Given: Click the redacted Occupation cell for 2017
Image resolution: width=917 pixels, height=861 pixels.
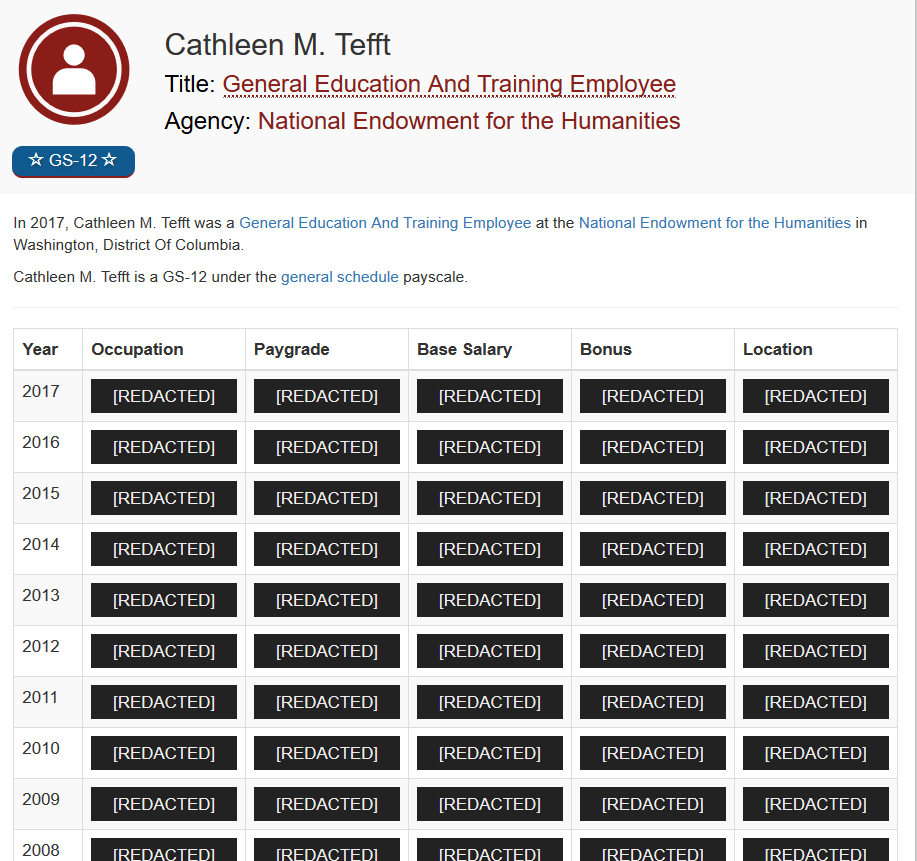Looking at the screenshot, I should [164, 396].
